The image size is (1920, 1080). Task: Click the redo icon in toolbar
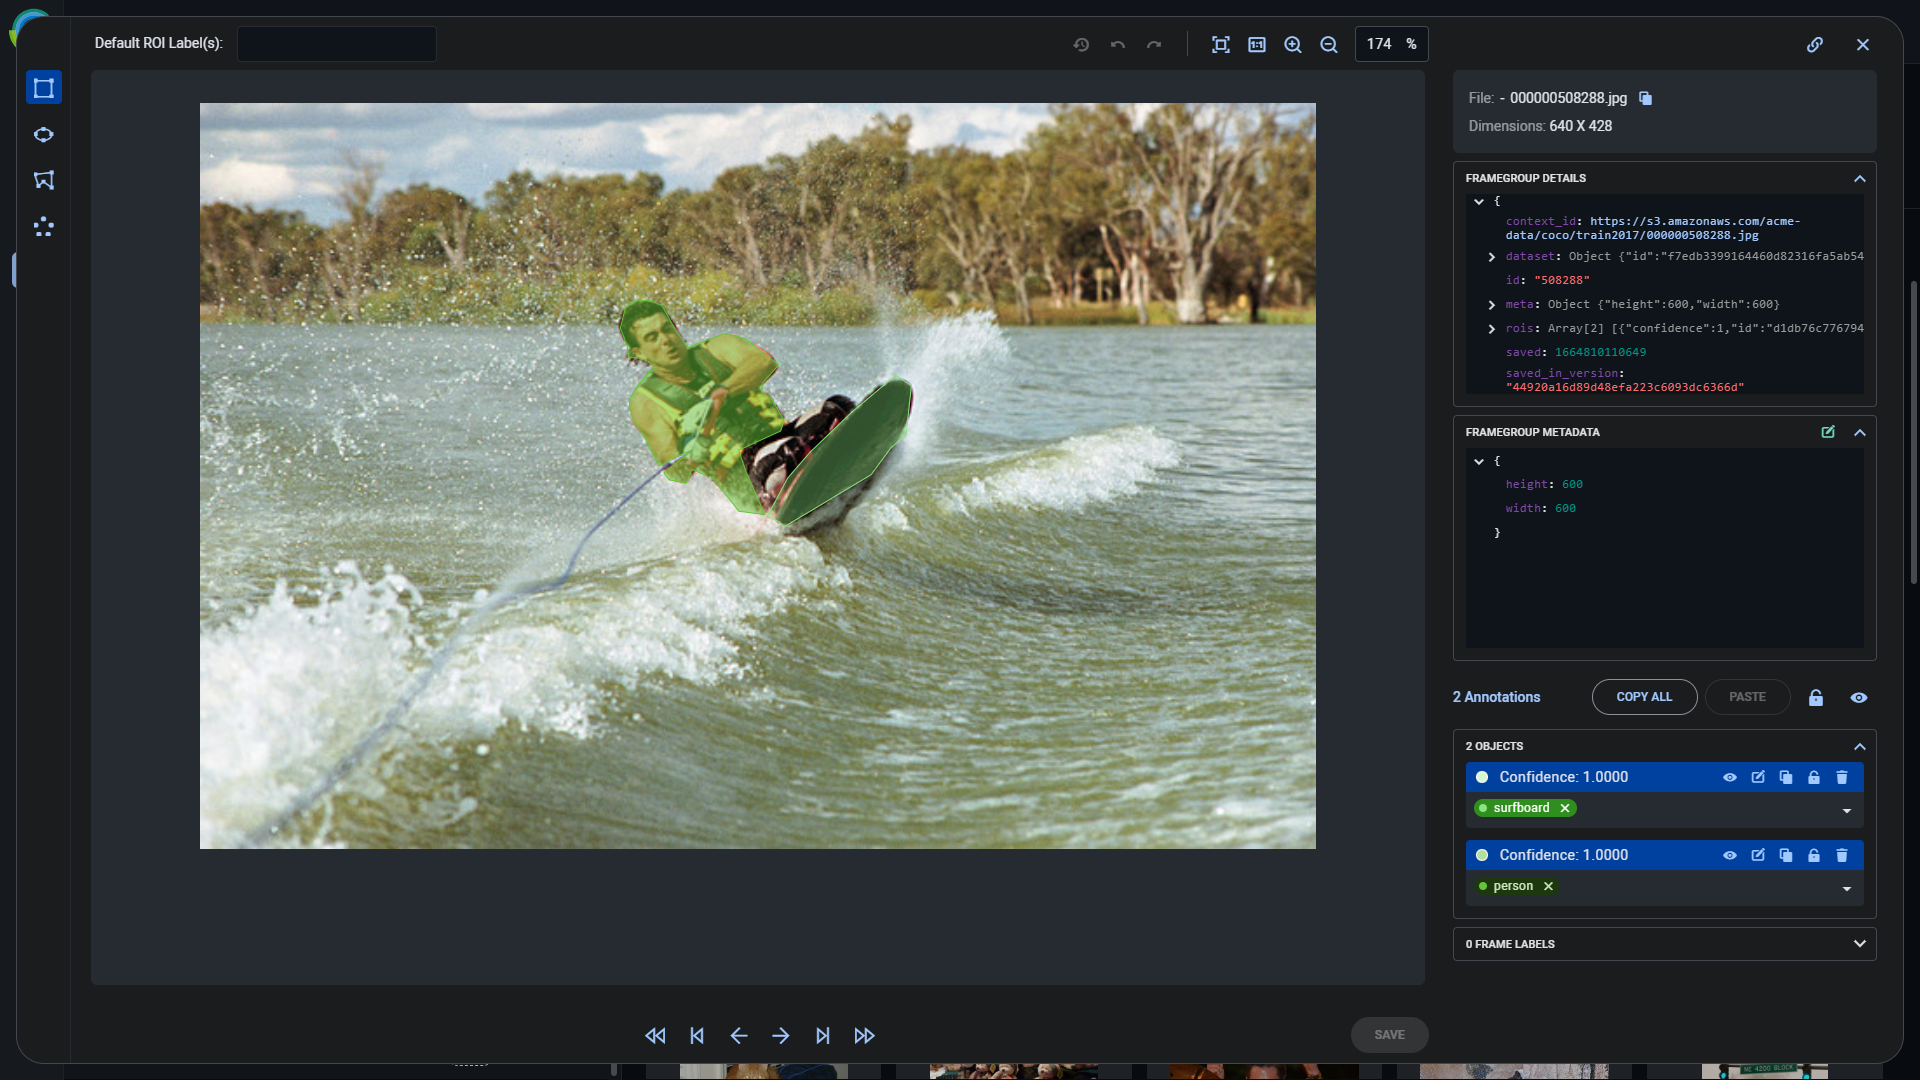pos(1154,44)
